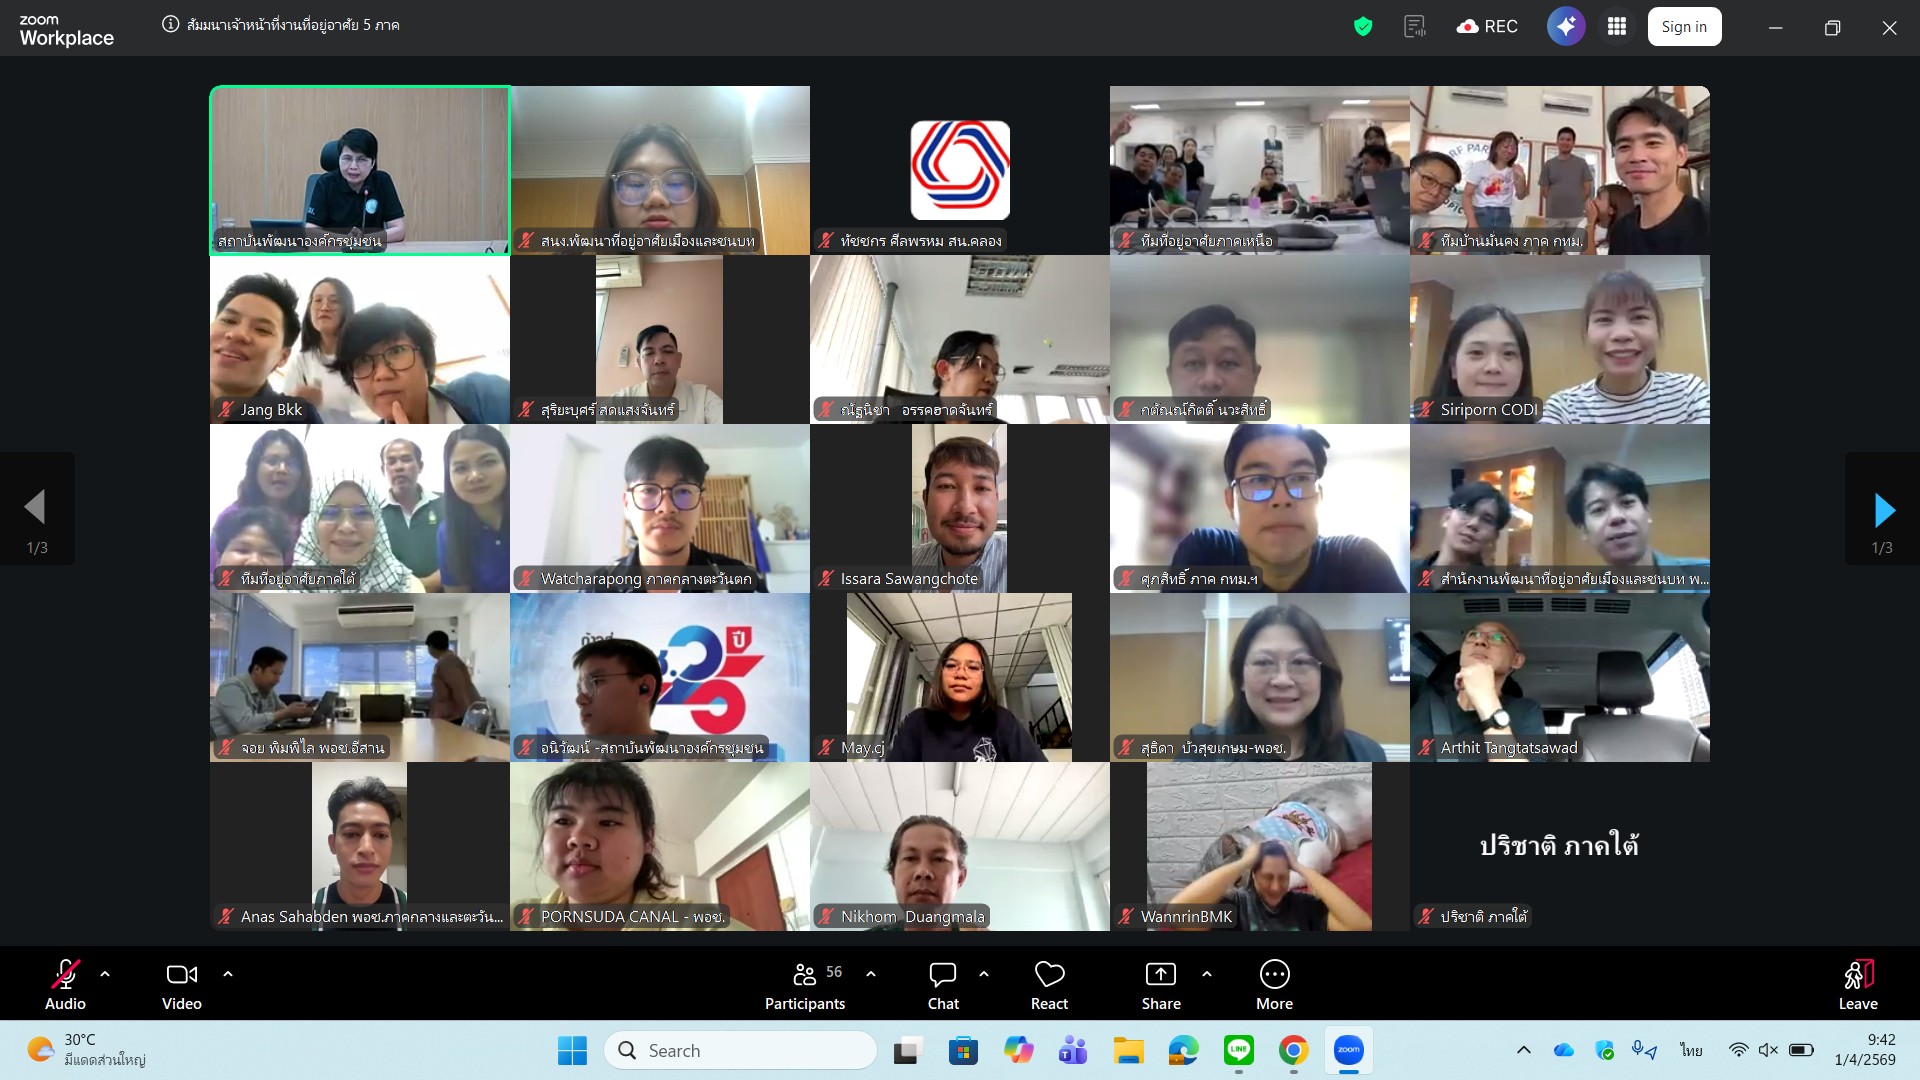This screenshot has height=1080, width=1920.
Task: Go to next gallery page arrow
Action: click(1883, 510)
